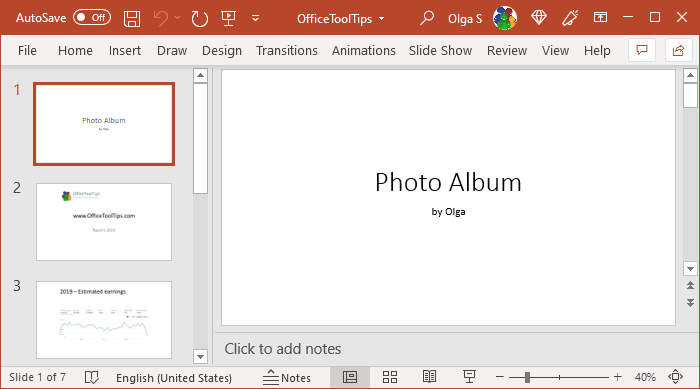Switch to Slide Sorter view icon
700x389 pixels.
coord(390,377)
